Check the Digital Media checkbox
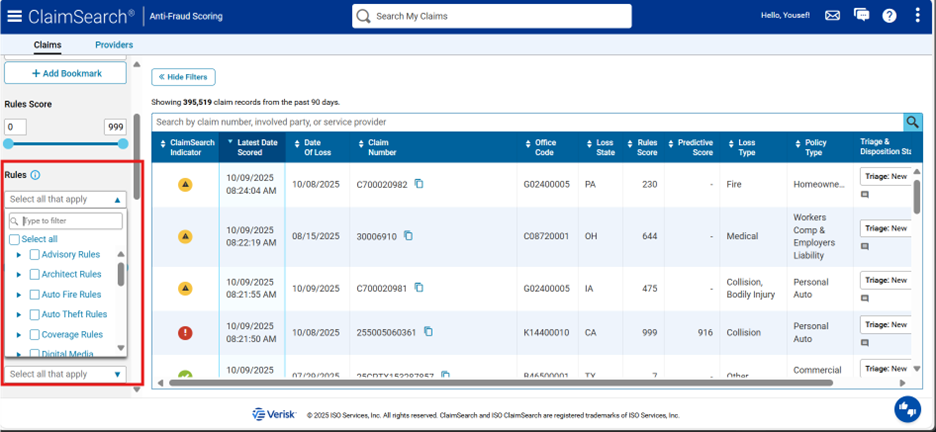Viewport: 936px width, 432px height. (35, 353)
